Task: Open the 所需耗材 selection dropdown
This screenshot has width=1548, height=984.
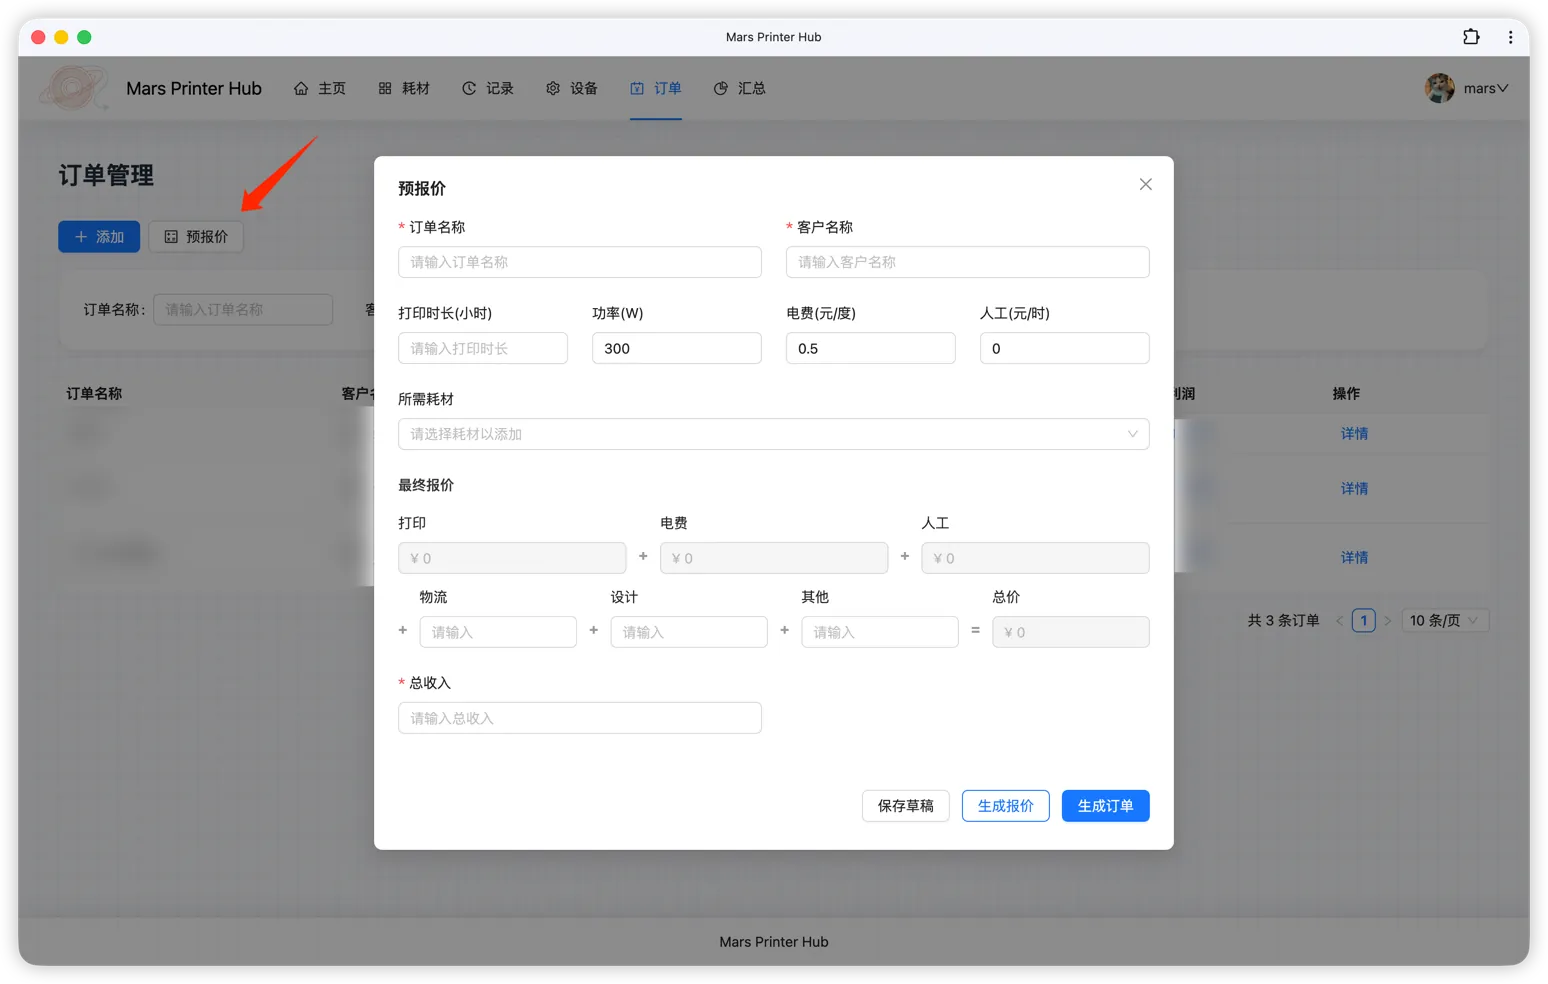Action: [x=773, y=434]
